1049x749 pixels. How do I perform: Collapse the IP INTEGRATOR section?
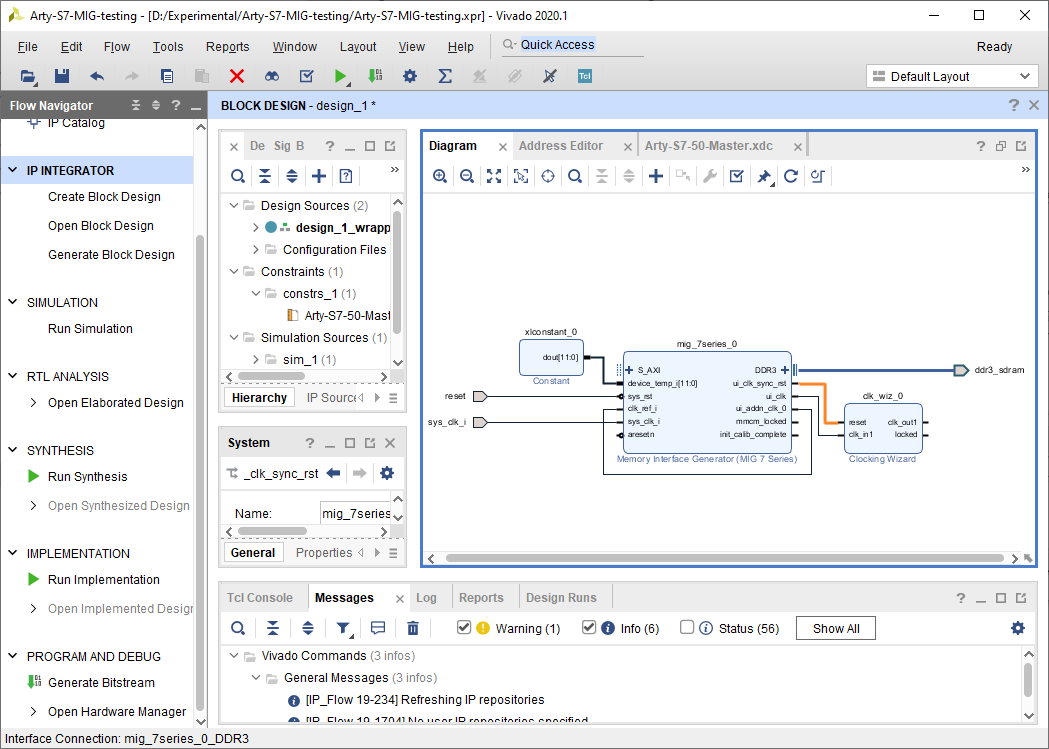(13, 171)
